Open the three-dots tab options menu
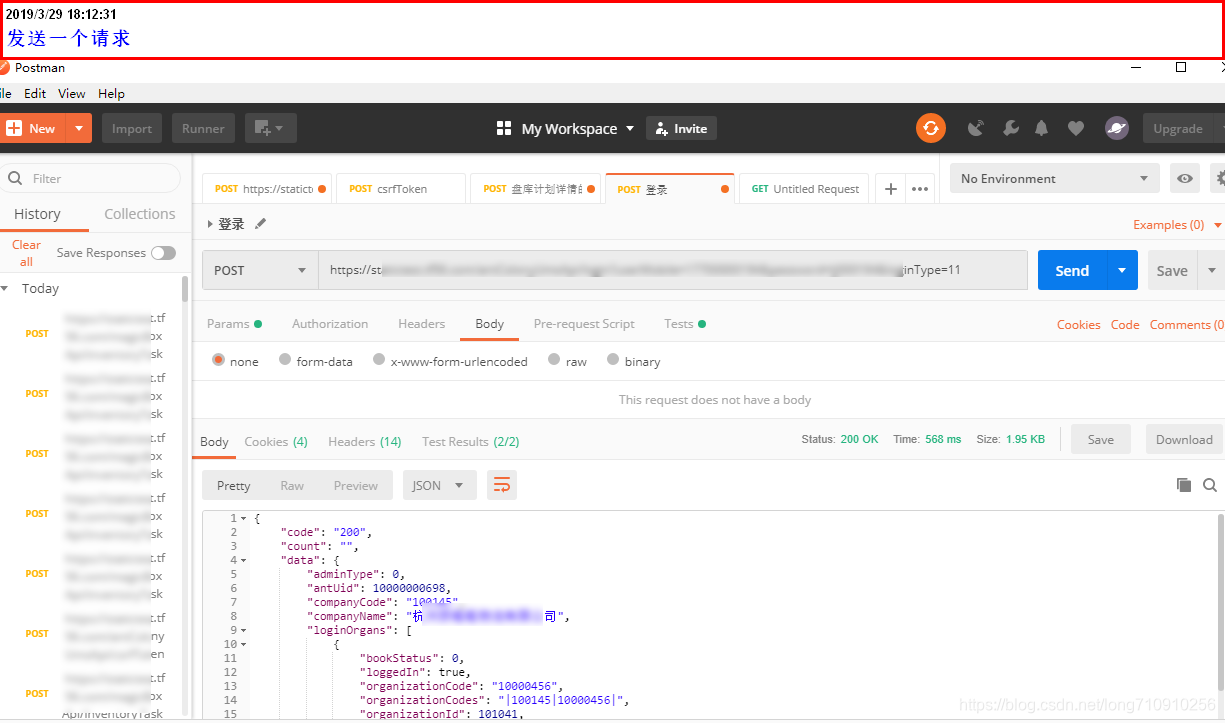The width and height of the screenshot is (1225, 723). pos(920,188)
